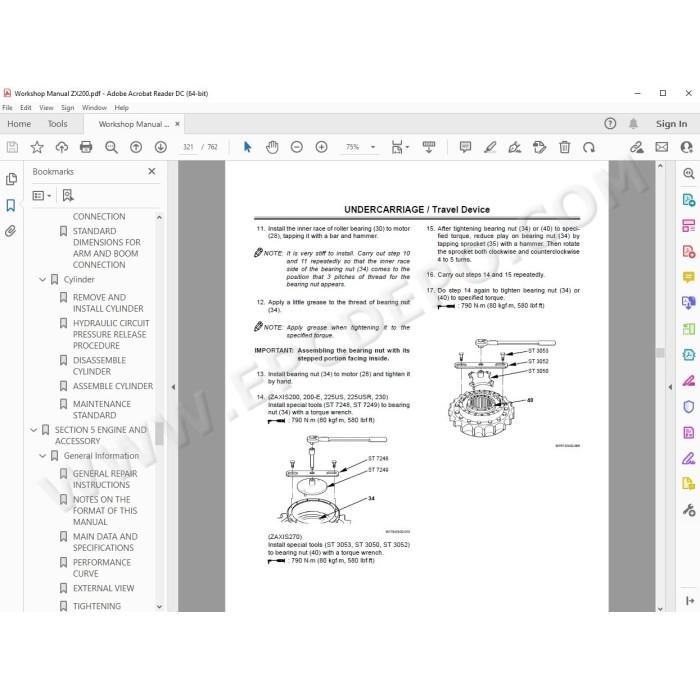Screen dimensions: 700x700
Task: Open the Edit menu
Action: [26, 108]
